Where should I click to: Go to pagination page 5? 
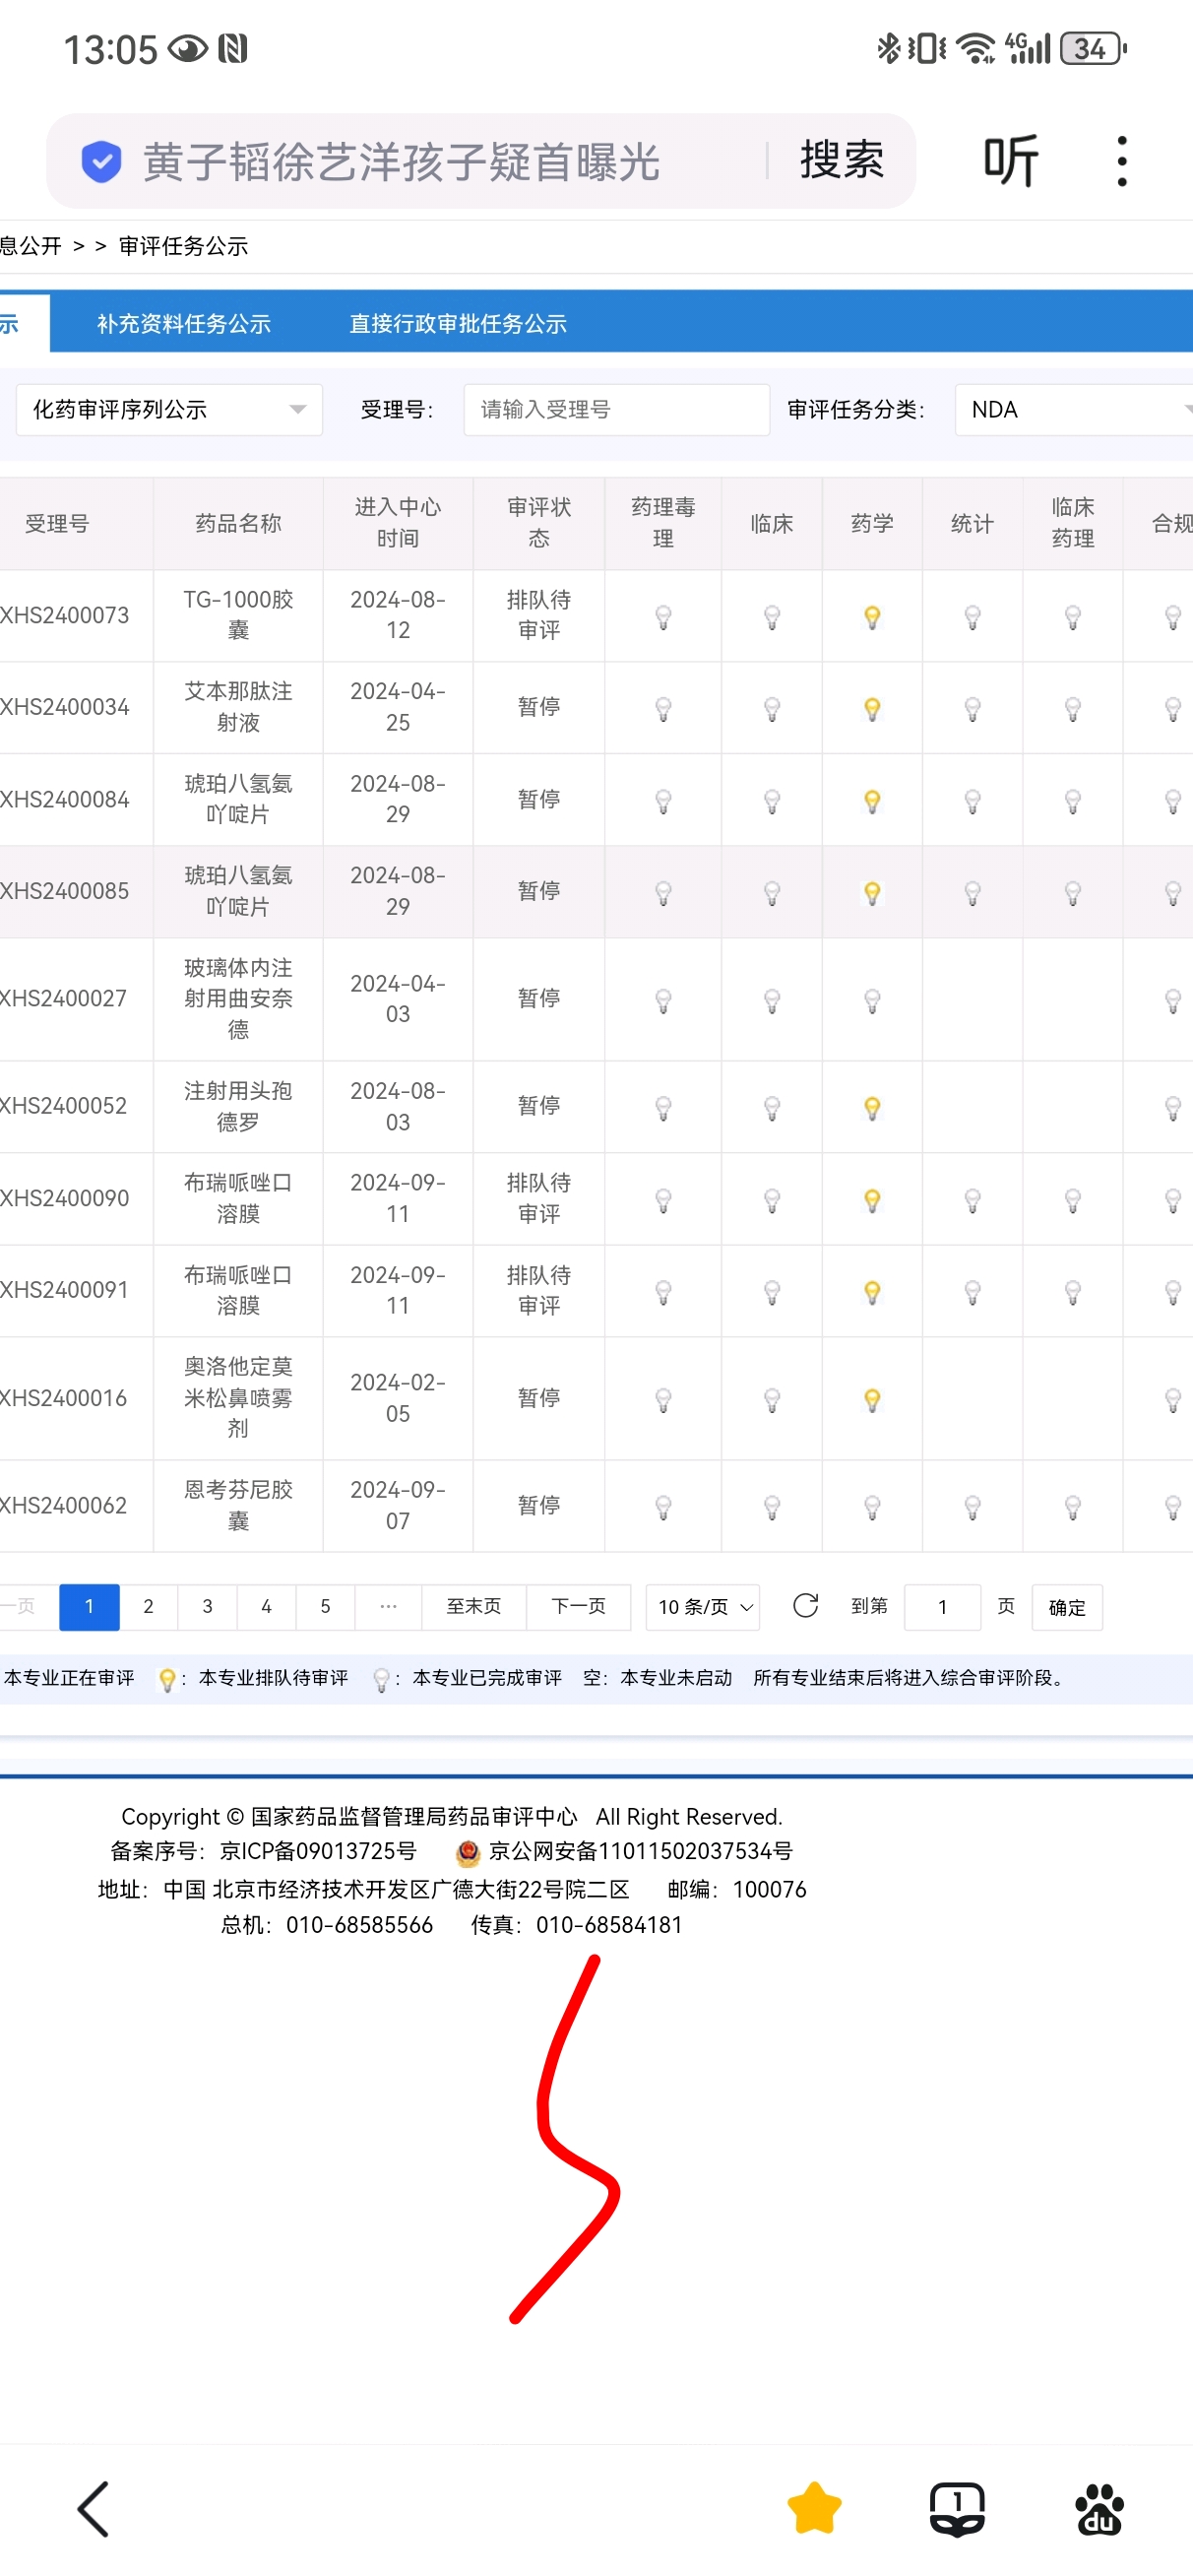[325, 1607]
